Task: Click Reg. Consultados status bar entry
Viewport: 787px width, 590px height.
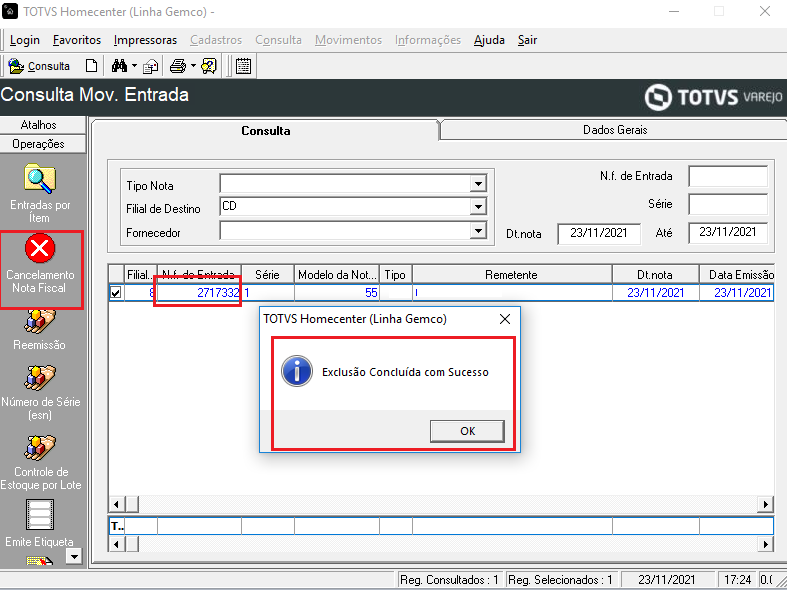Action: pos(450,579)
